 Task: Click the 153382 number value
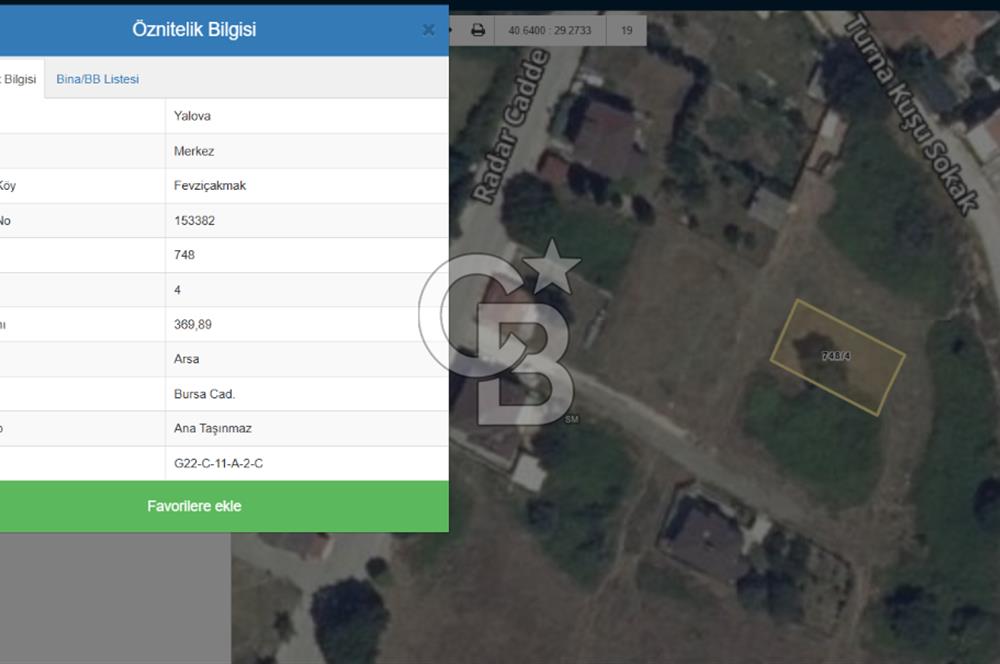click(x=194, y=221)
